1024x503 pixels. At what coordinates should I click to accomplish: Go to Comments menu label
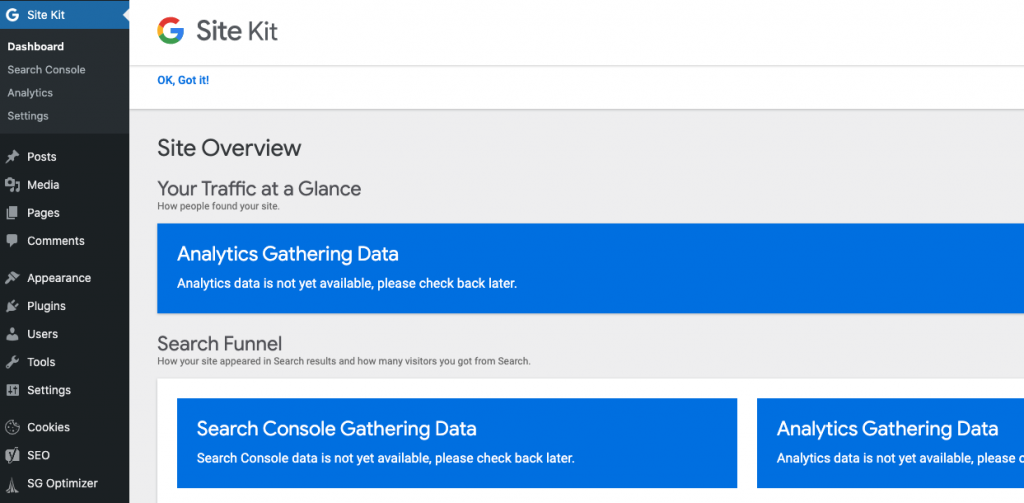click(x=56, y=241)
